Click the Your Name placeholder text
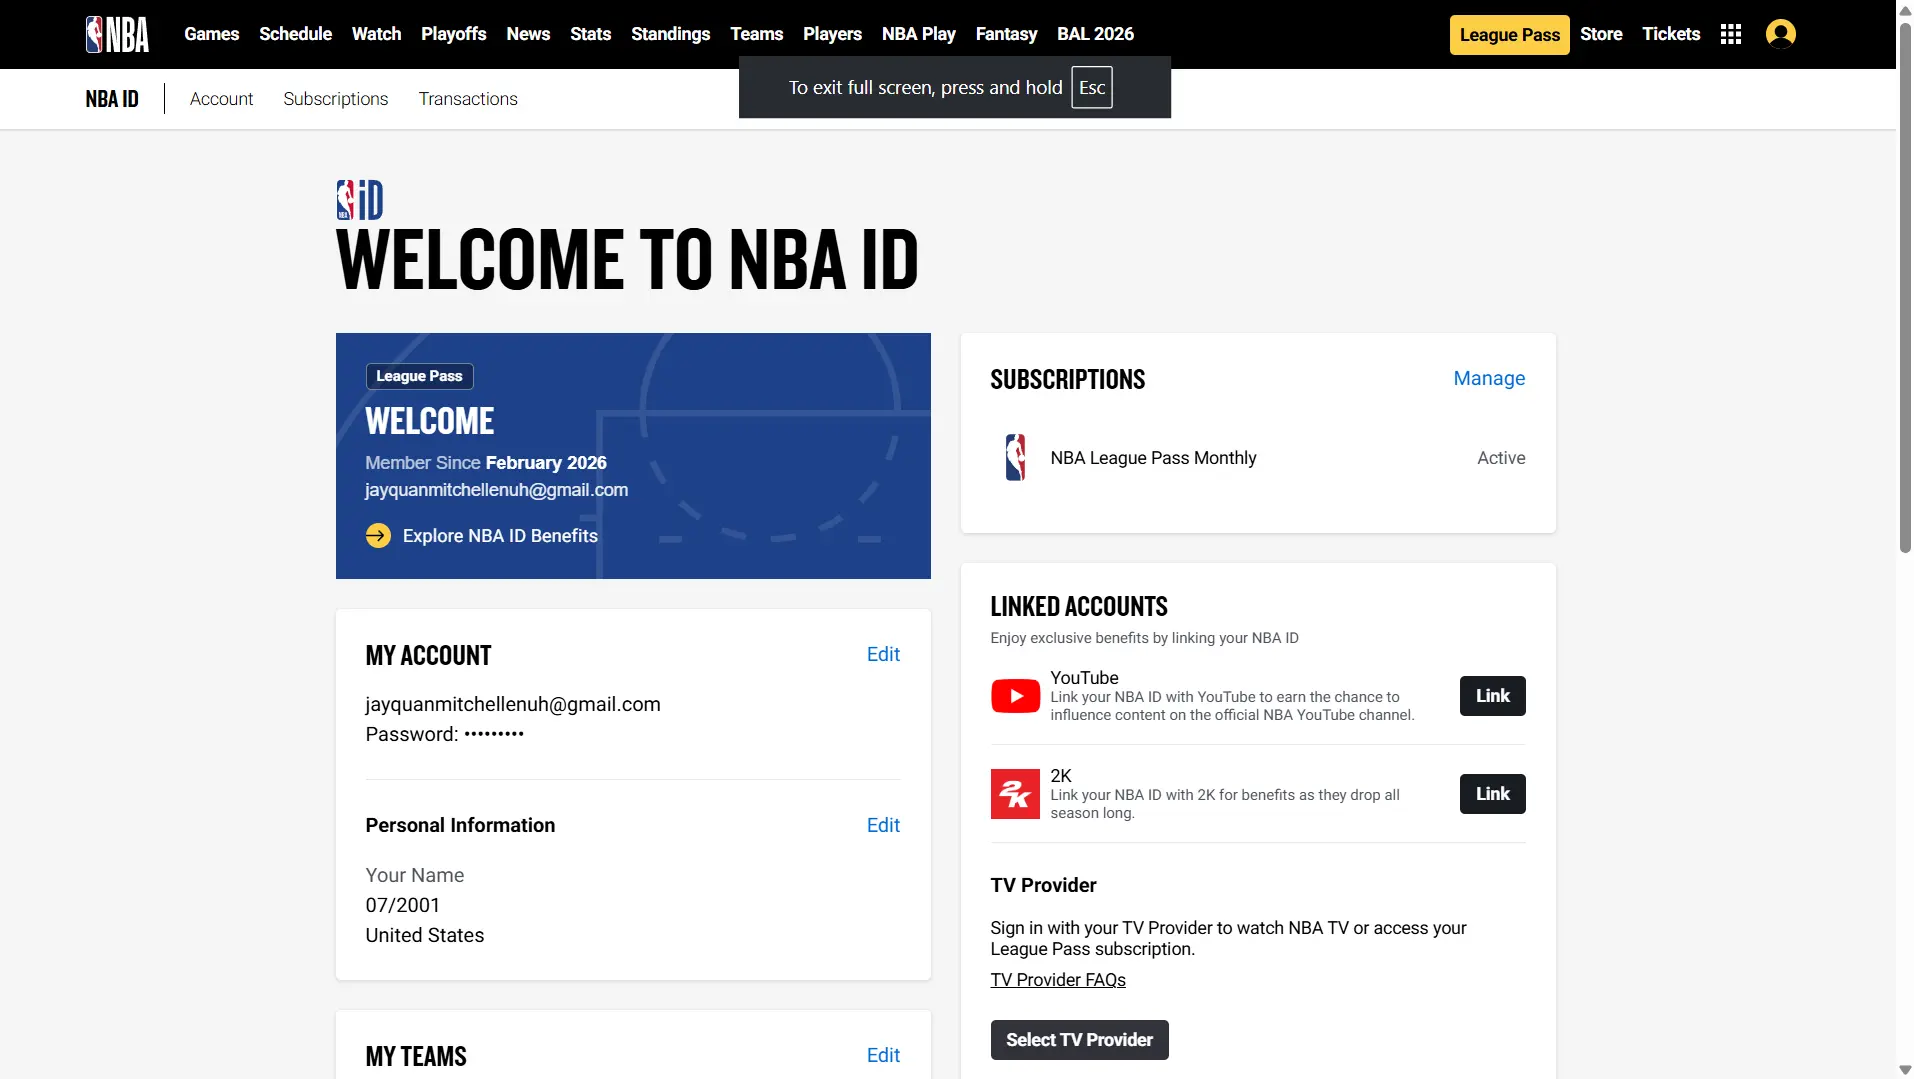Image resolution: width=1914 pixels, height=1079 pixels. click(415, 875)
